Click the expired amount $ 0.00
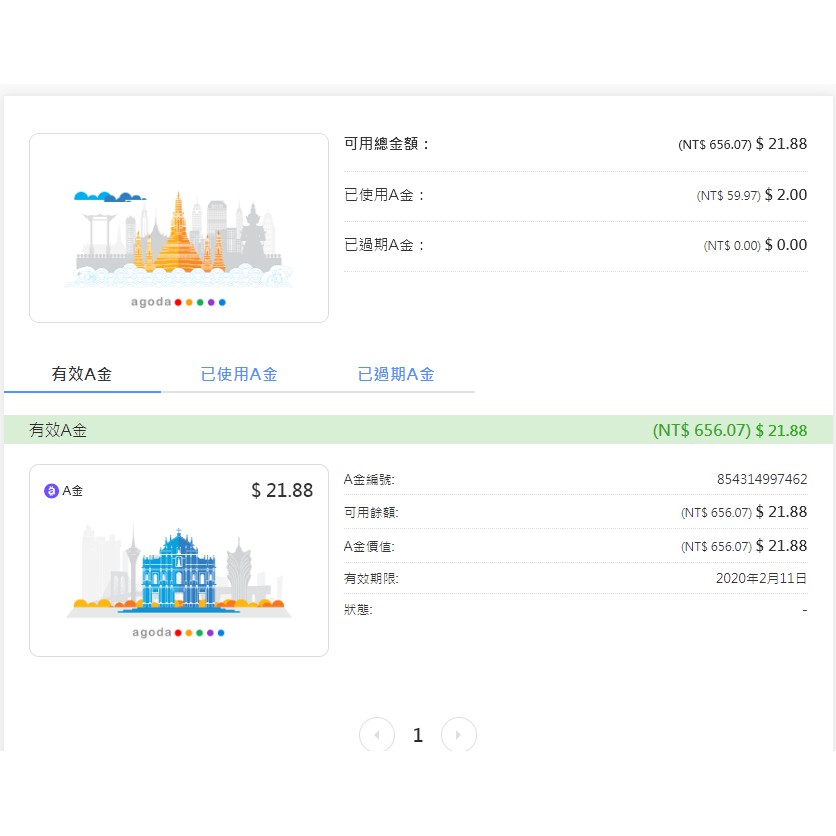Screen dimensions: 836x836 coord(786,245)
